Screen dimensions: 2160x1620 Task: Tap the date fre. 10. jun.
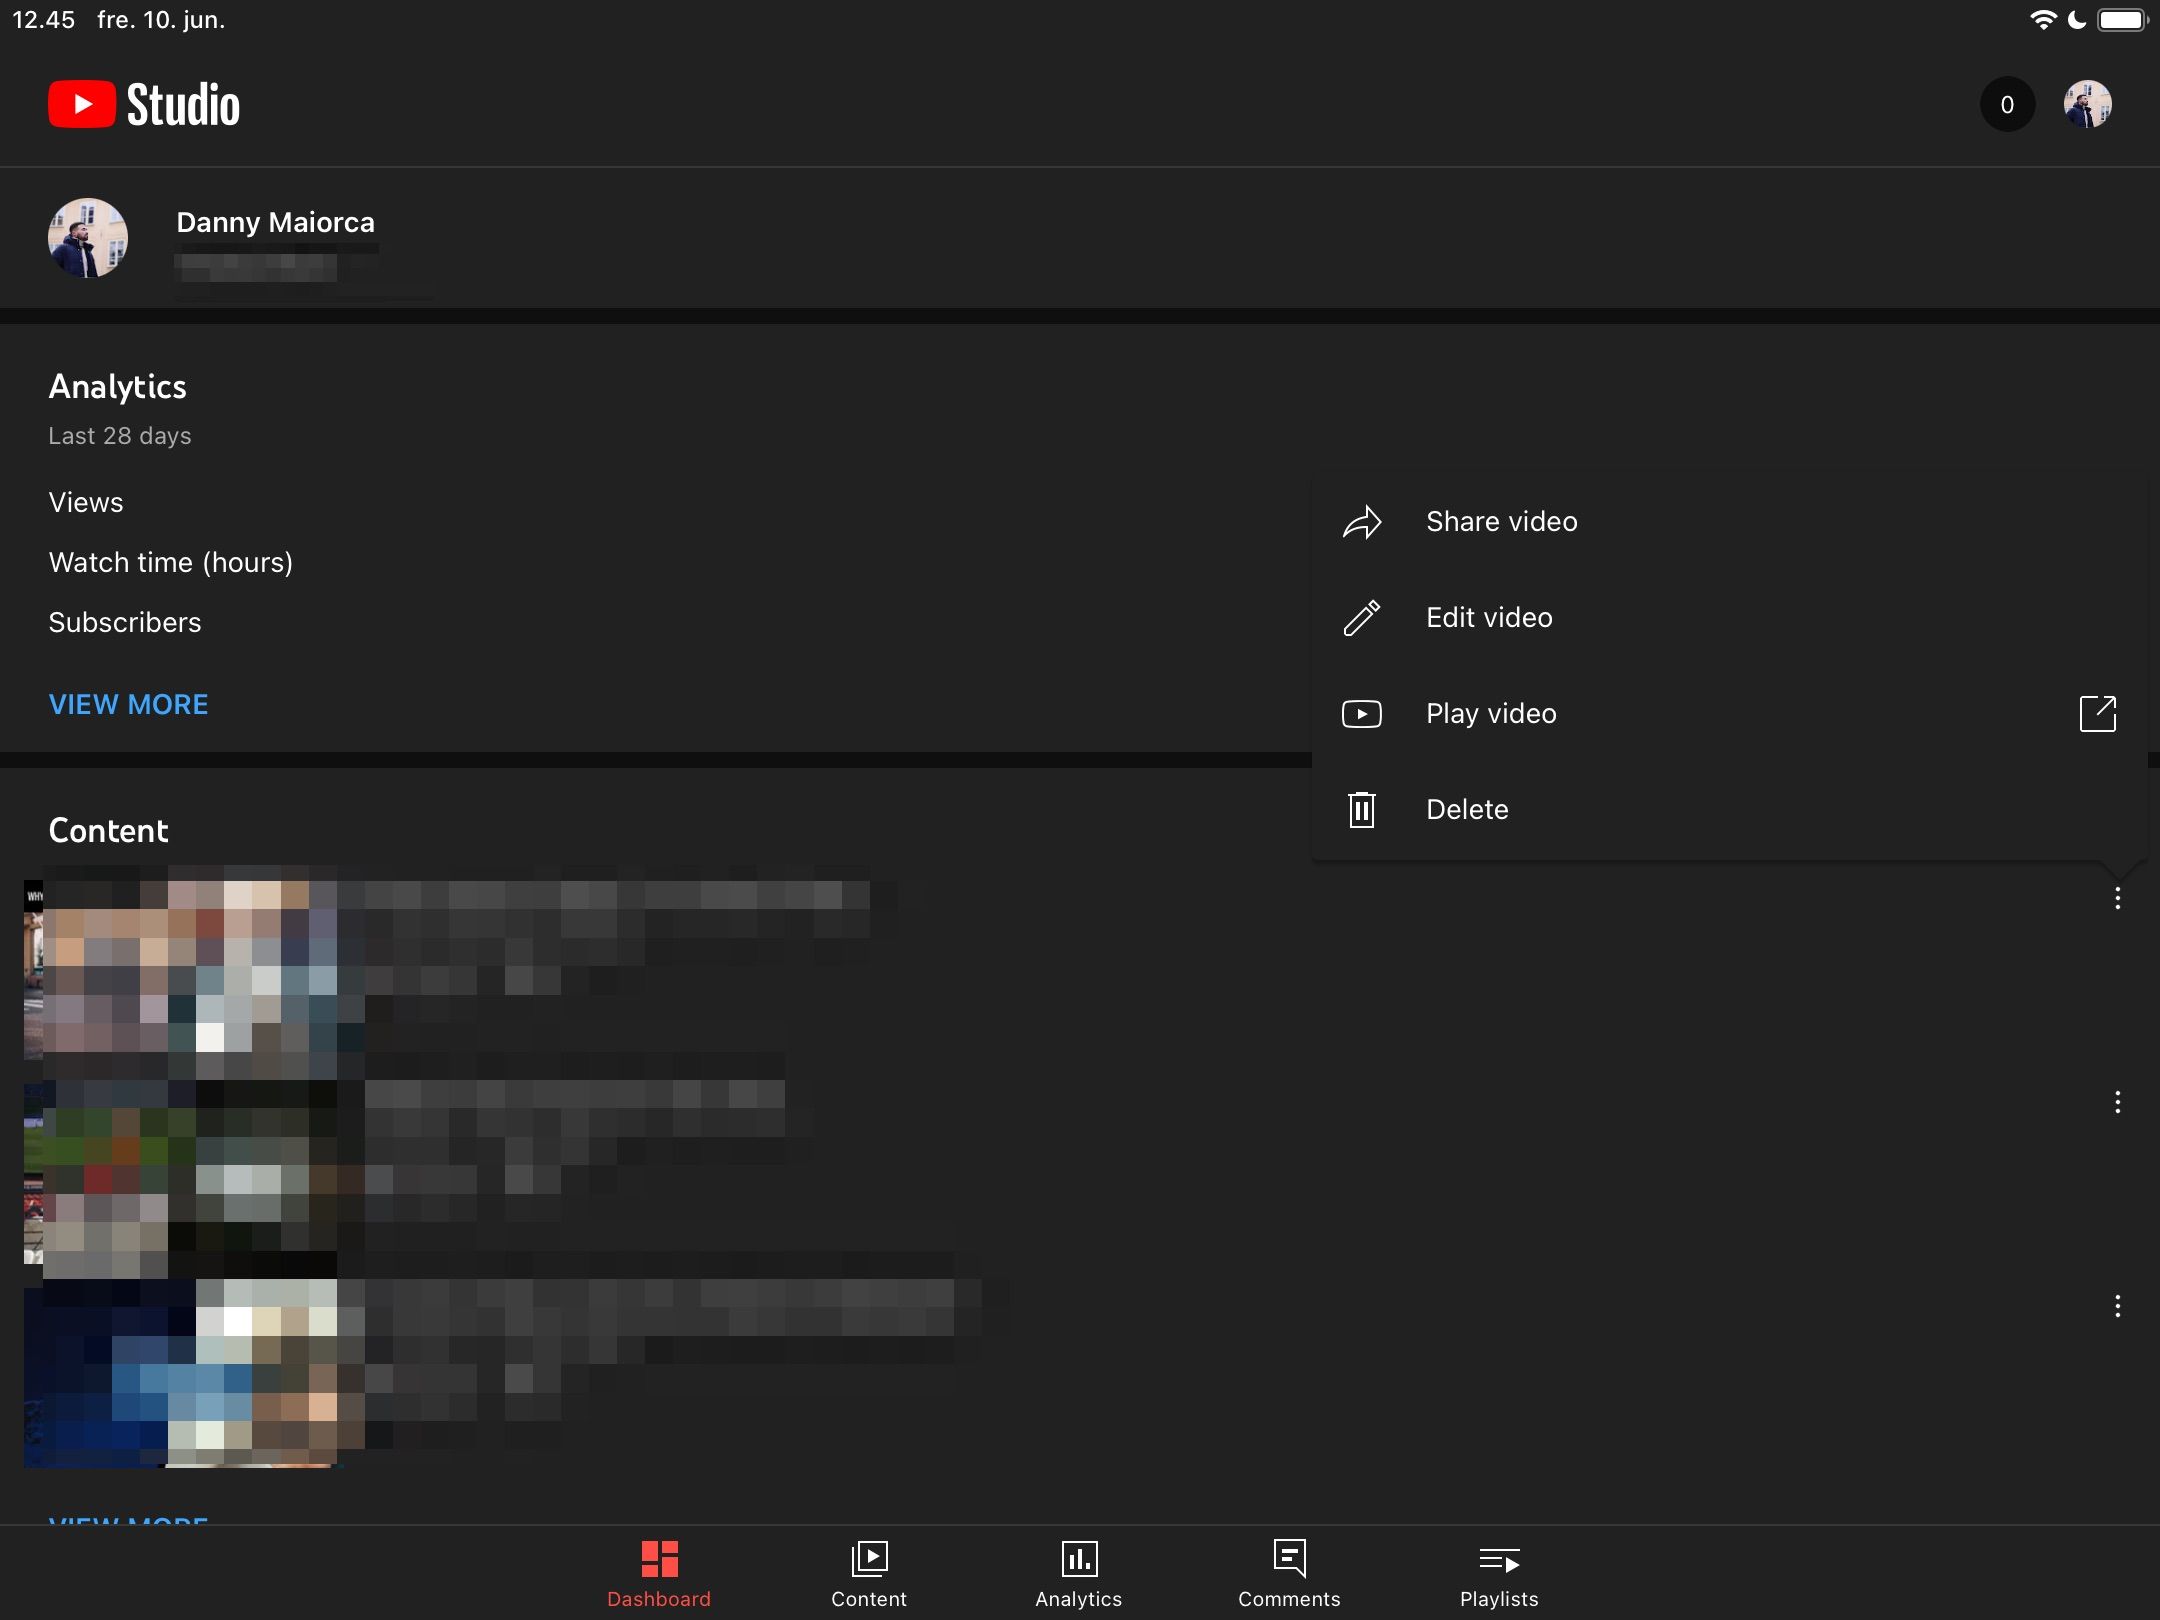(x=161, y=20)
